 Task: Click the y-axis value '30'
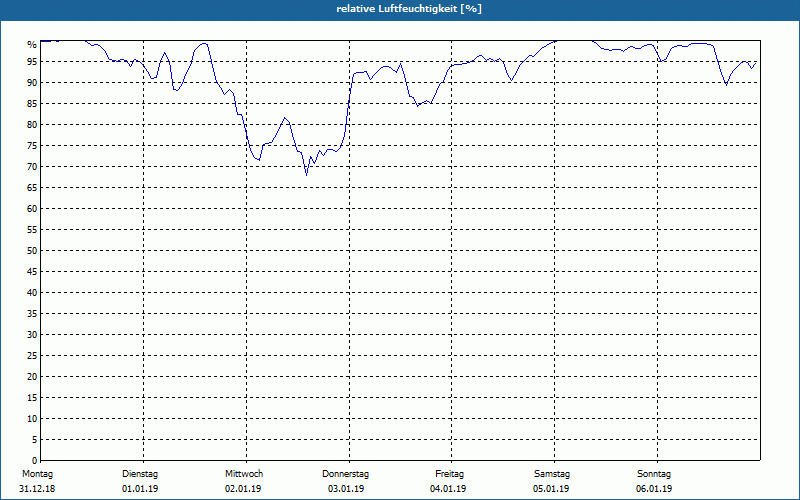point(32,335)
